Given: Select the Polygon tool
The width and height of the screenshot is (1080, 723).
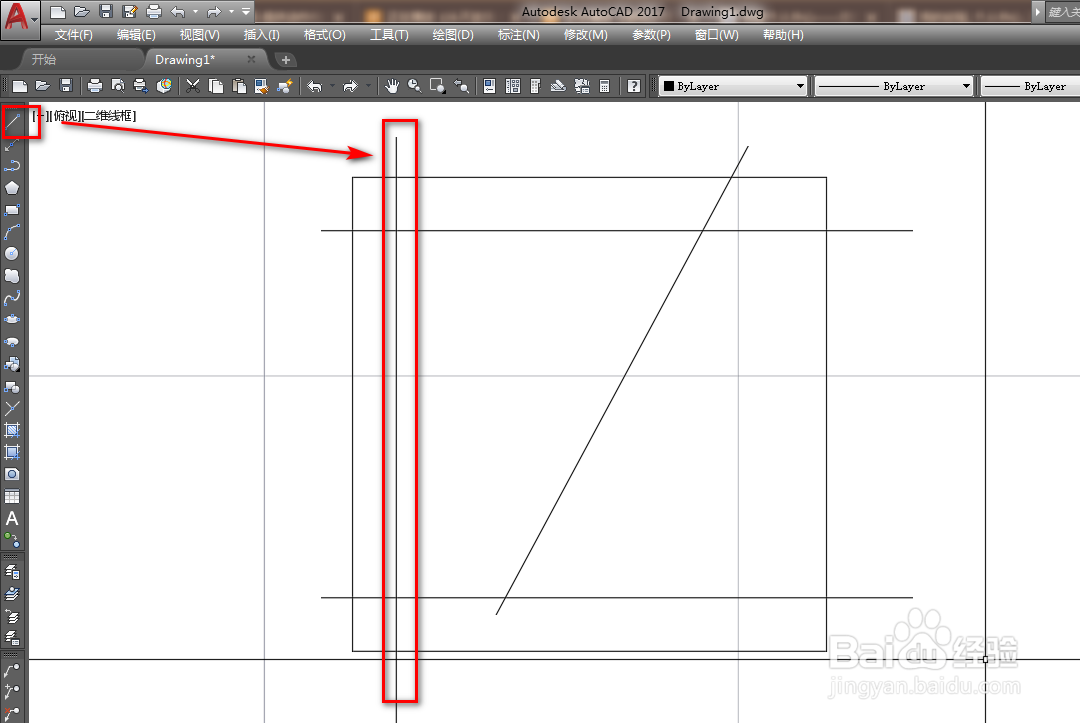Looking at the screenshot, I should tap(12, 188).
